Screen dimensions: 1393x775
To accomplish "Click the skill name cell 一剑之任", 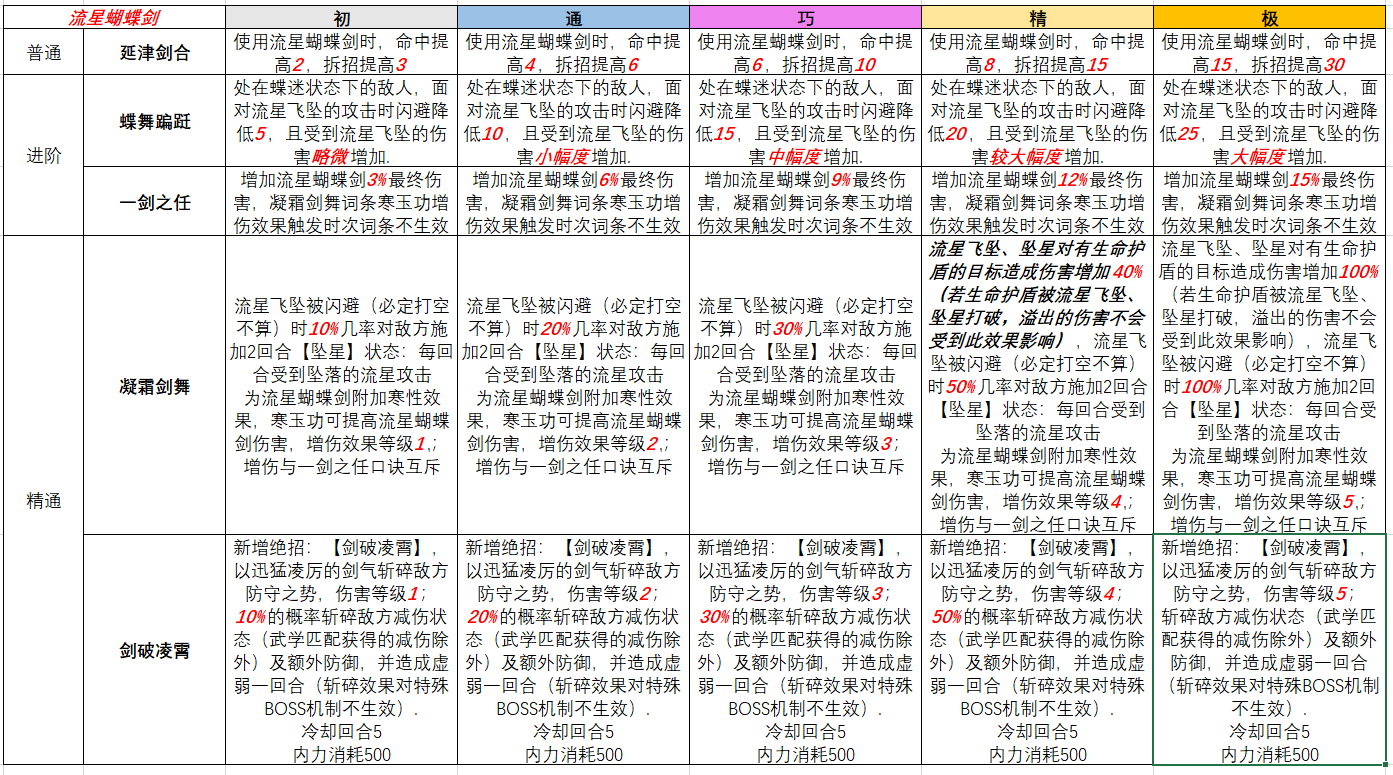I will pyautogui.click(x=155, y=202).
